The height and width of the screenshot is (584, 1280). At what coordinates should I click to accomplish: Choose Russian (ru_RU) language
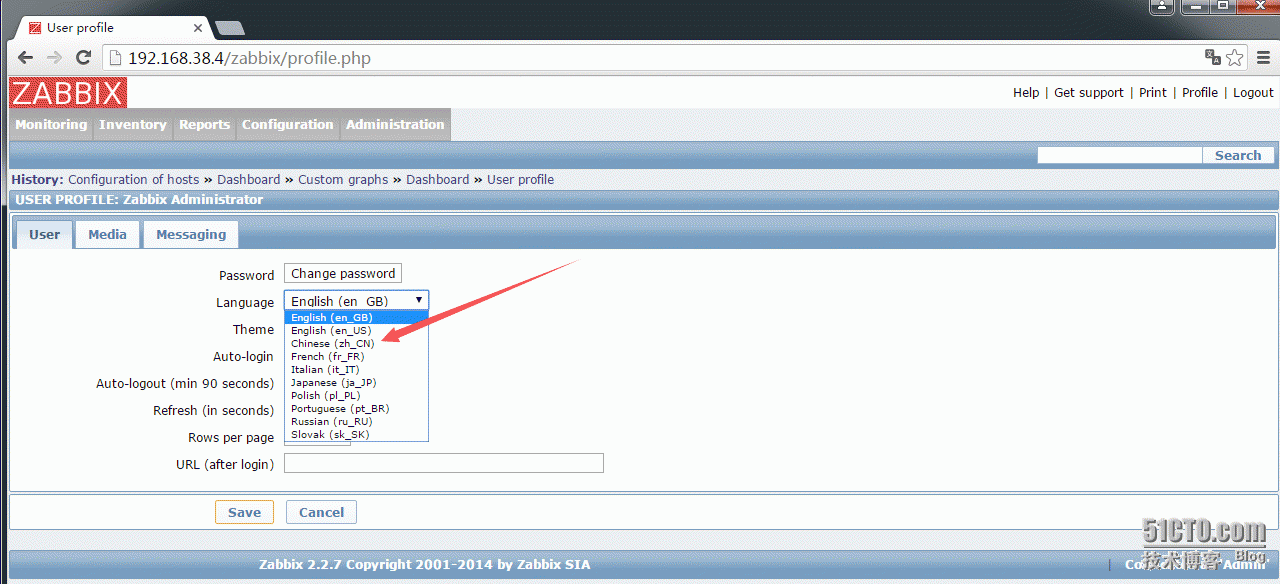click(356, 421)
